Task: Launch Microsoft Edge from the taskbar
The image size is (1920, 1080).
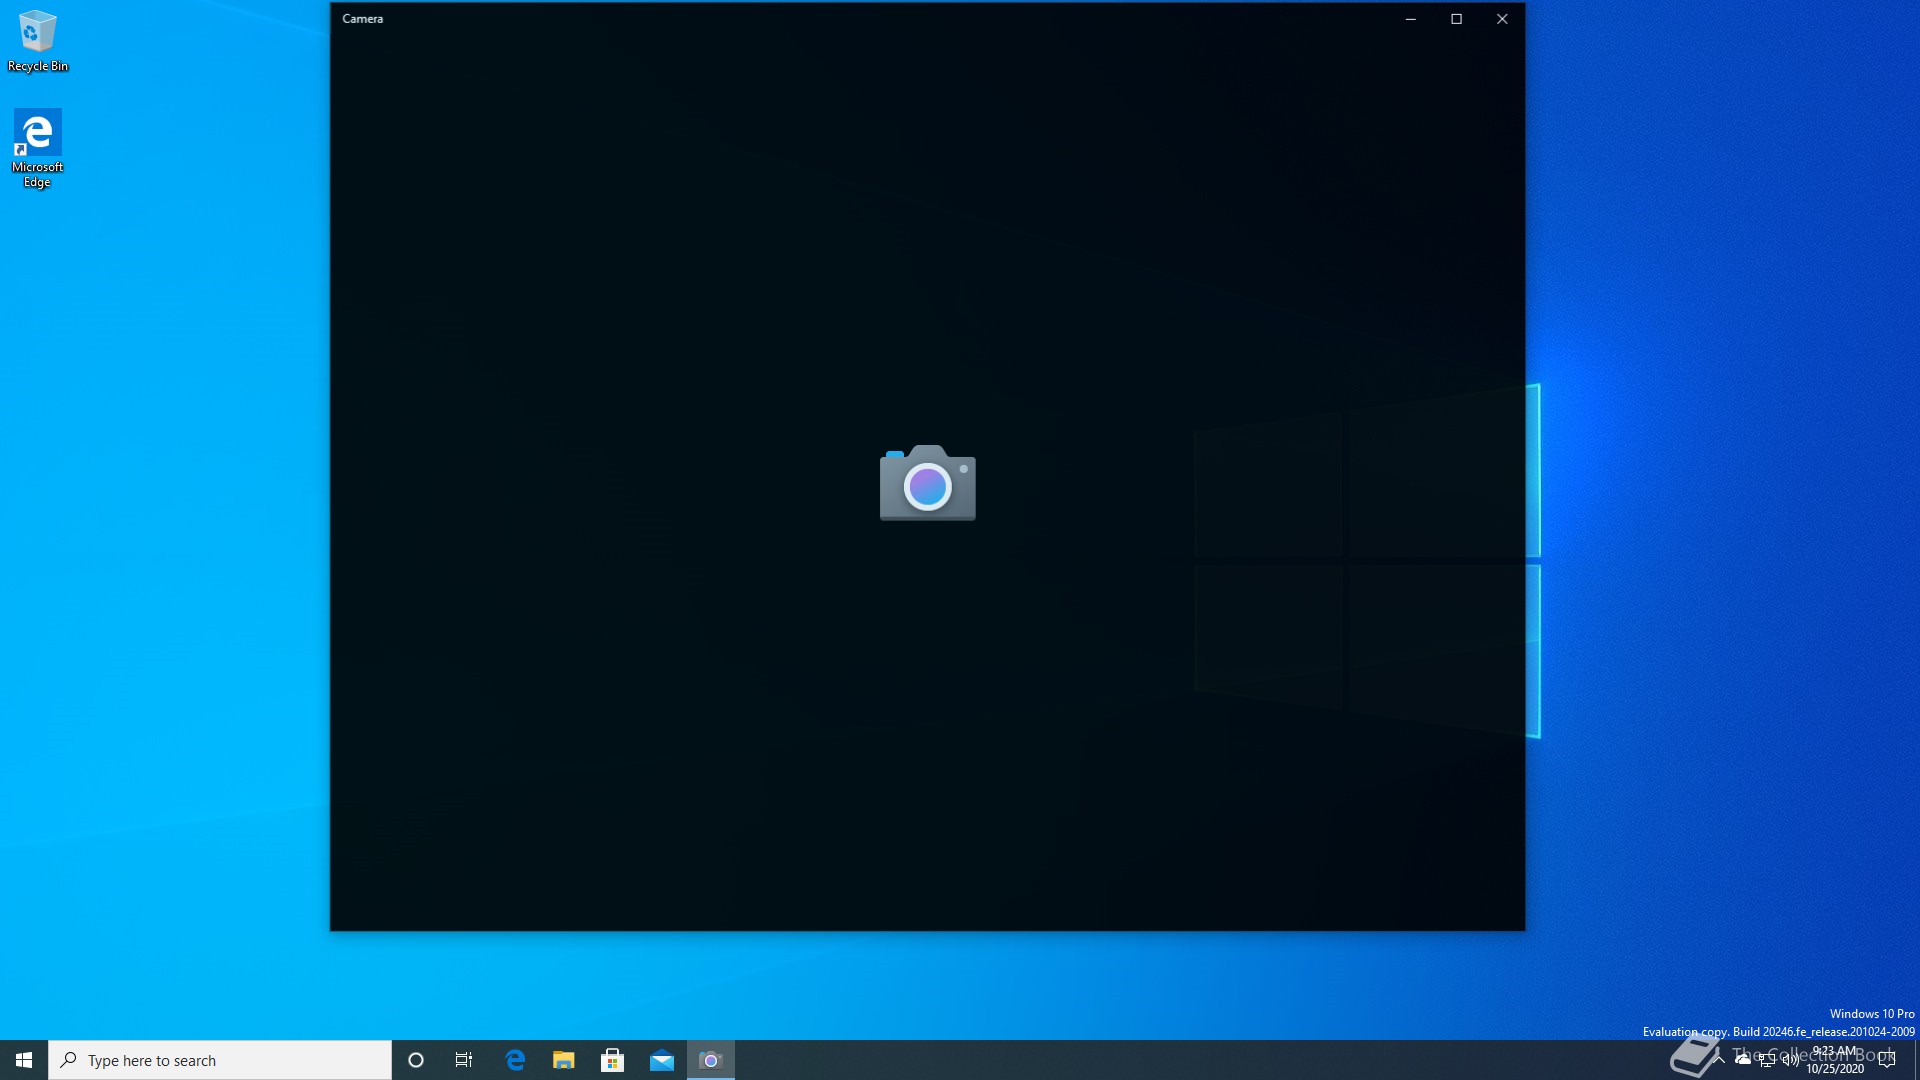Action: (x=515, y=1060)
